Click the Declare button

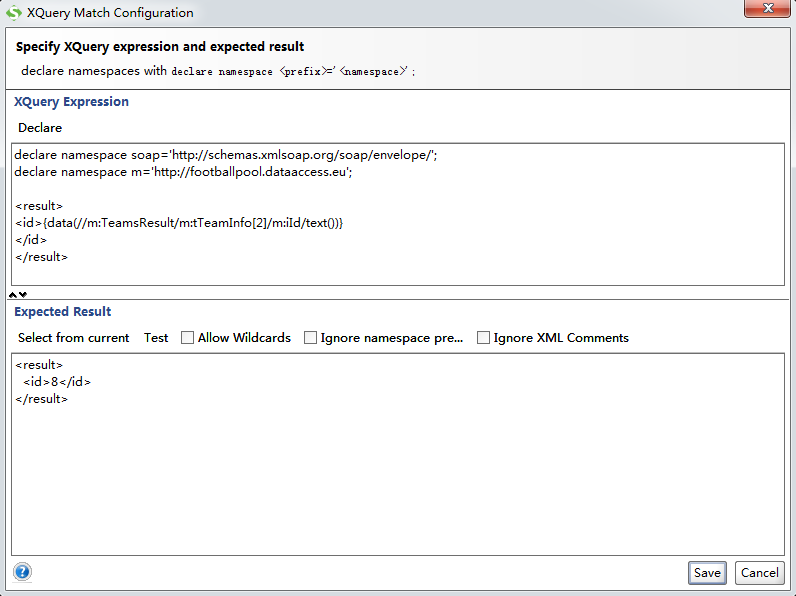[x=40, y=127]
